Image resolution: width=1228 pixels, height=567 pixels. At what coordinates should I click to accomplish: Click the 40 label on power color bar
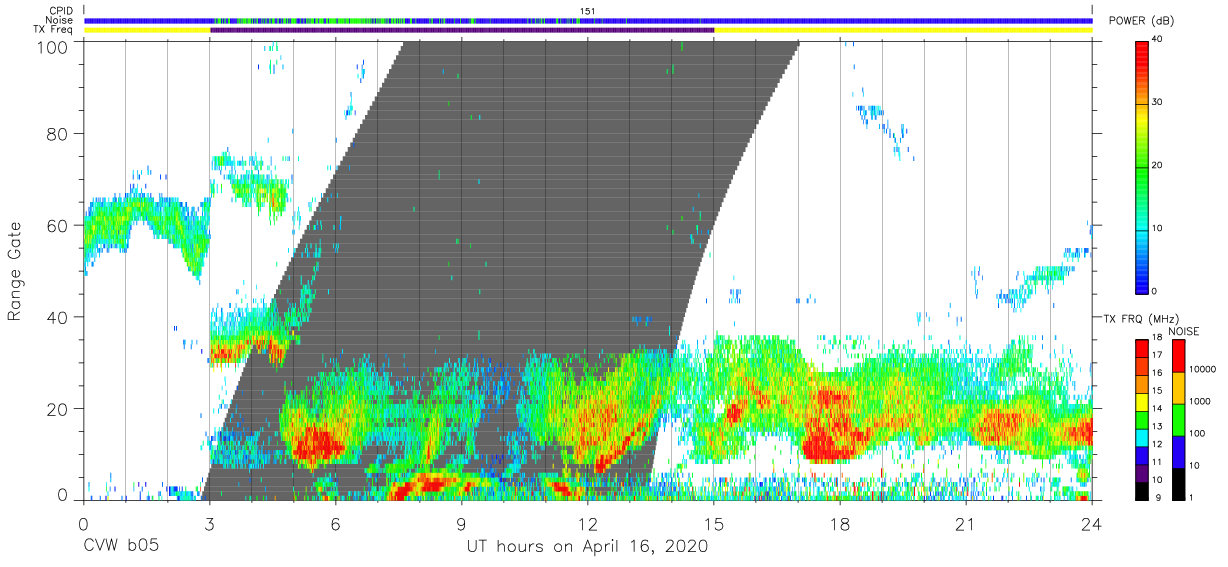click(x=1157, y=39)
